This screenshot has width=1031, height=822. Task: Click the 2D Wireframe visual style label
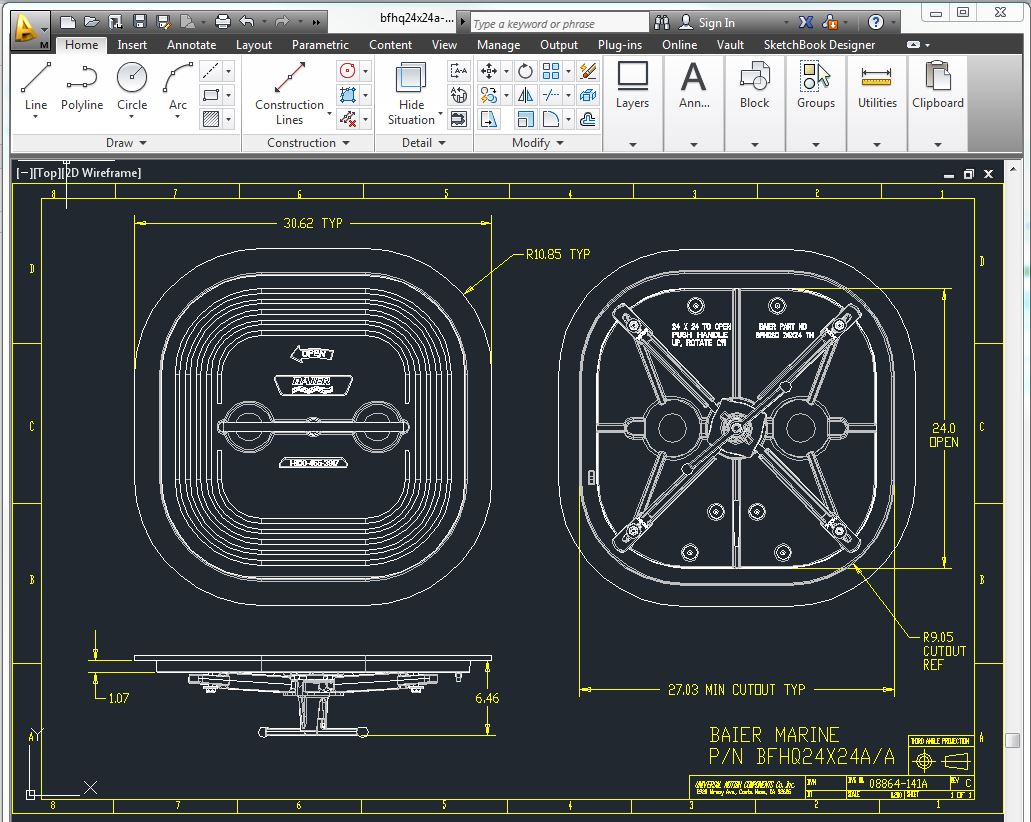pyautogui.click(x=101, y=173)
